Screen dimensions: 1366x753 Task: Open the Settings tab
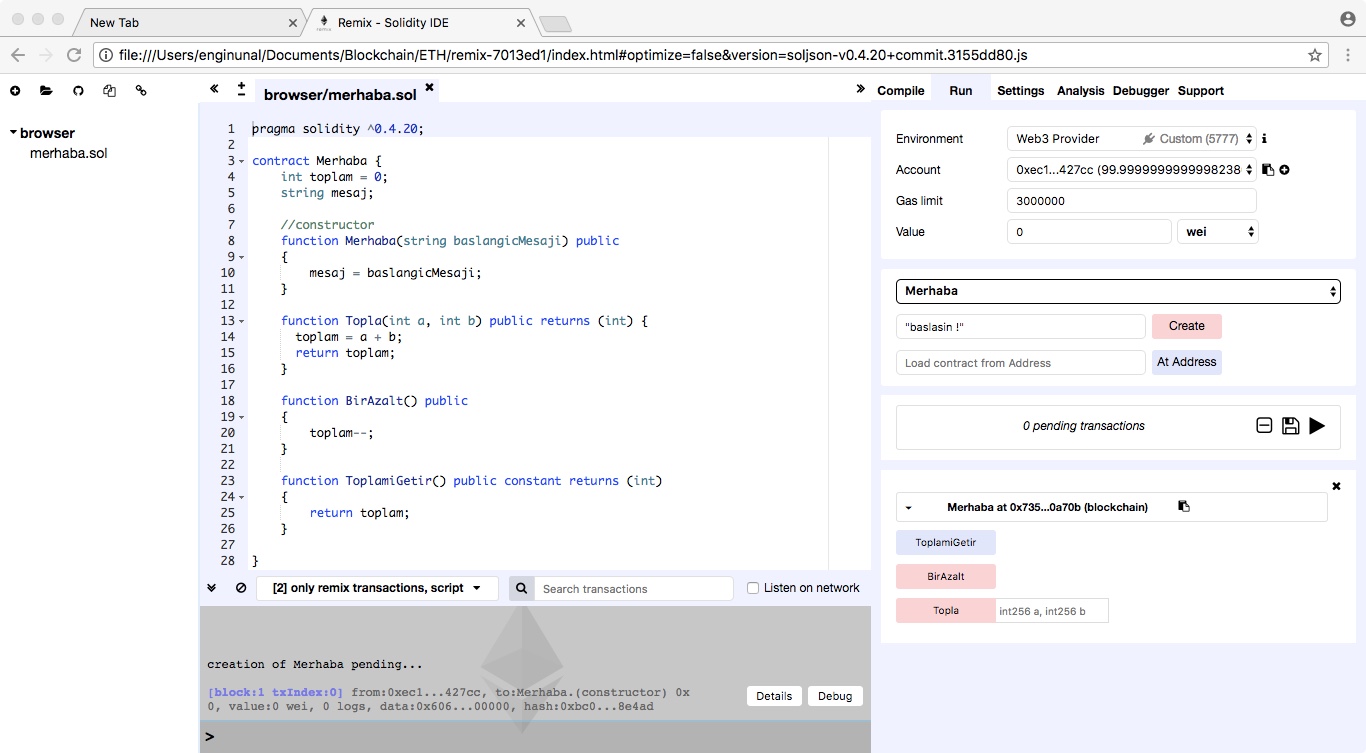[1021, 90]
